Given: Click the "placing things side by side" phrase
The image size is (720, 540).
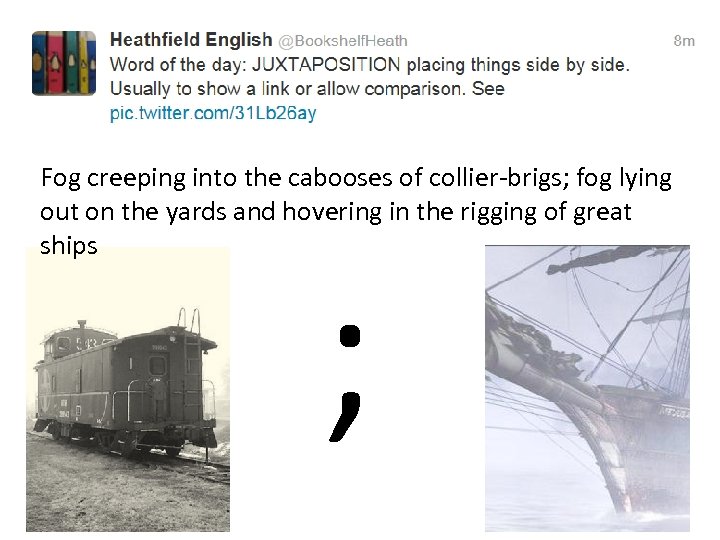Looking at the screenshot, I should [517, 65].
